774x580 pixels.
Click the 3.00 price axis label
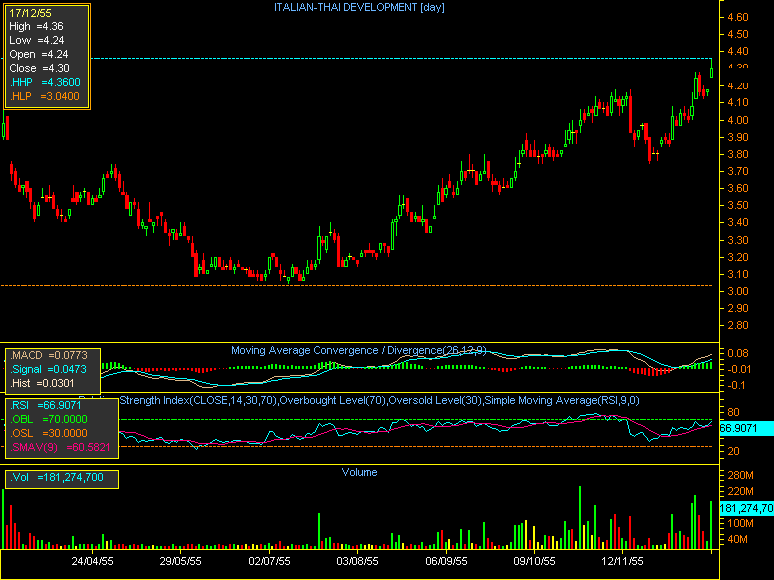[x=738, y=291]
